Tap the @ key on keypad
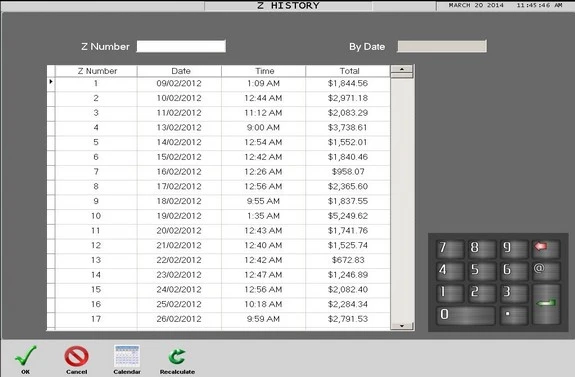Viewport: 575px width, 377px height. click(x=546, y=271)
